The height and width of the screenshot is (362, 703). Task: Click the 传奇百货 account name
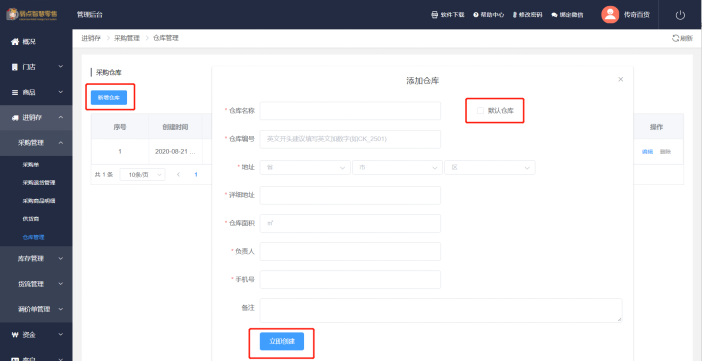[637, 15]
